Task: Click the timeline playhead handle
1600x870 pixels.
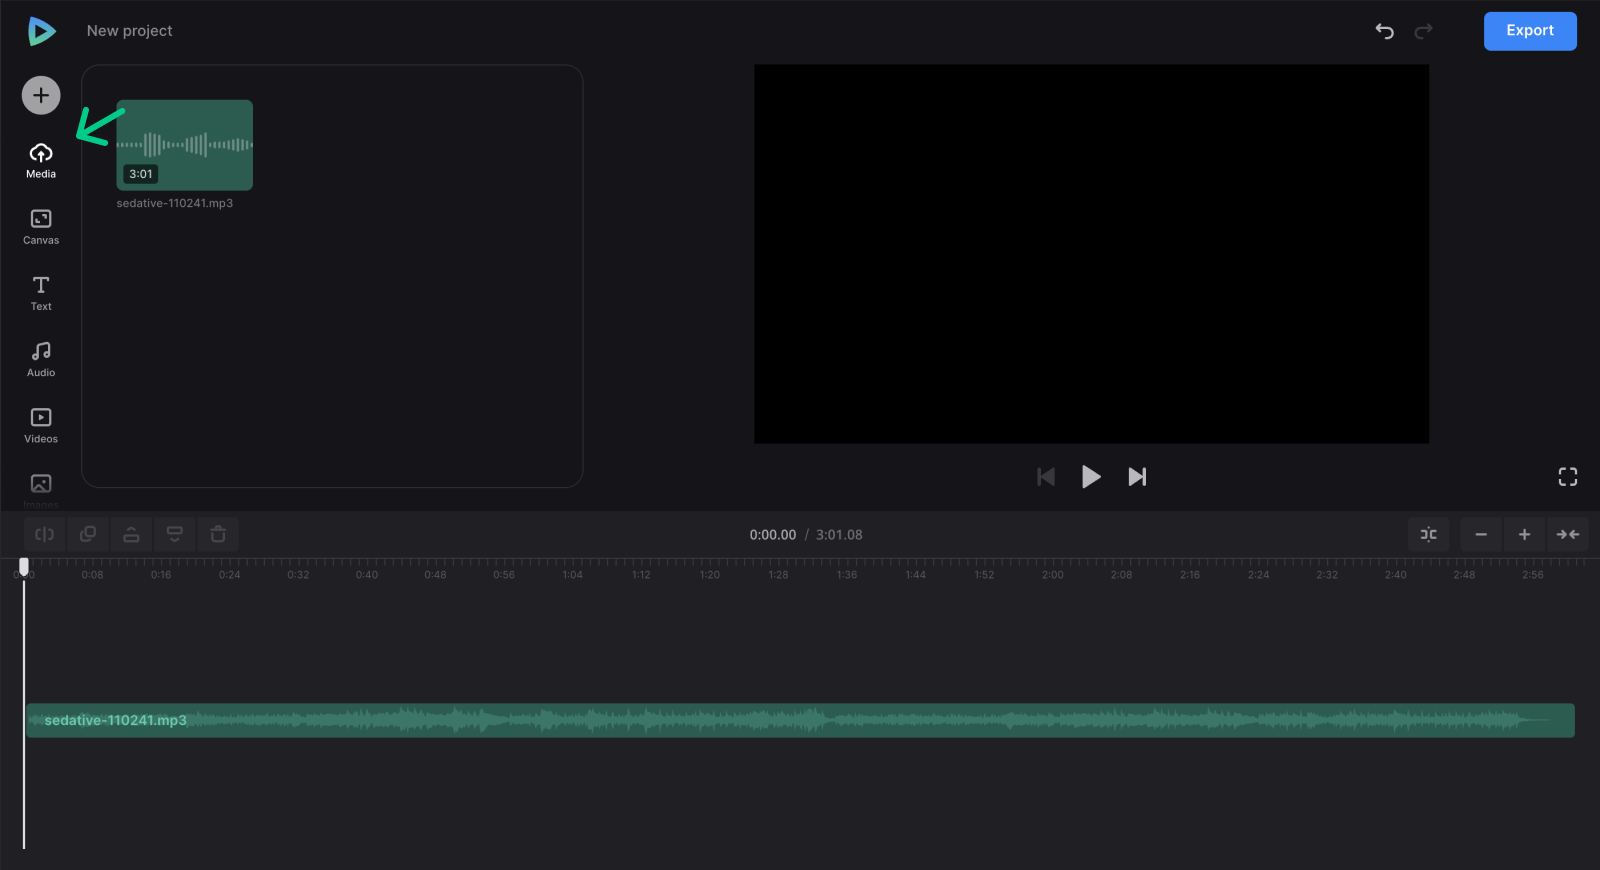Action: [x=24, y=567]
